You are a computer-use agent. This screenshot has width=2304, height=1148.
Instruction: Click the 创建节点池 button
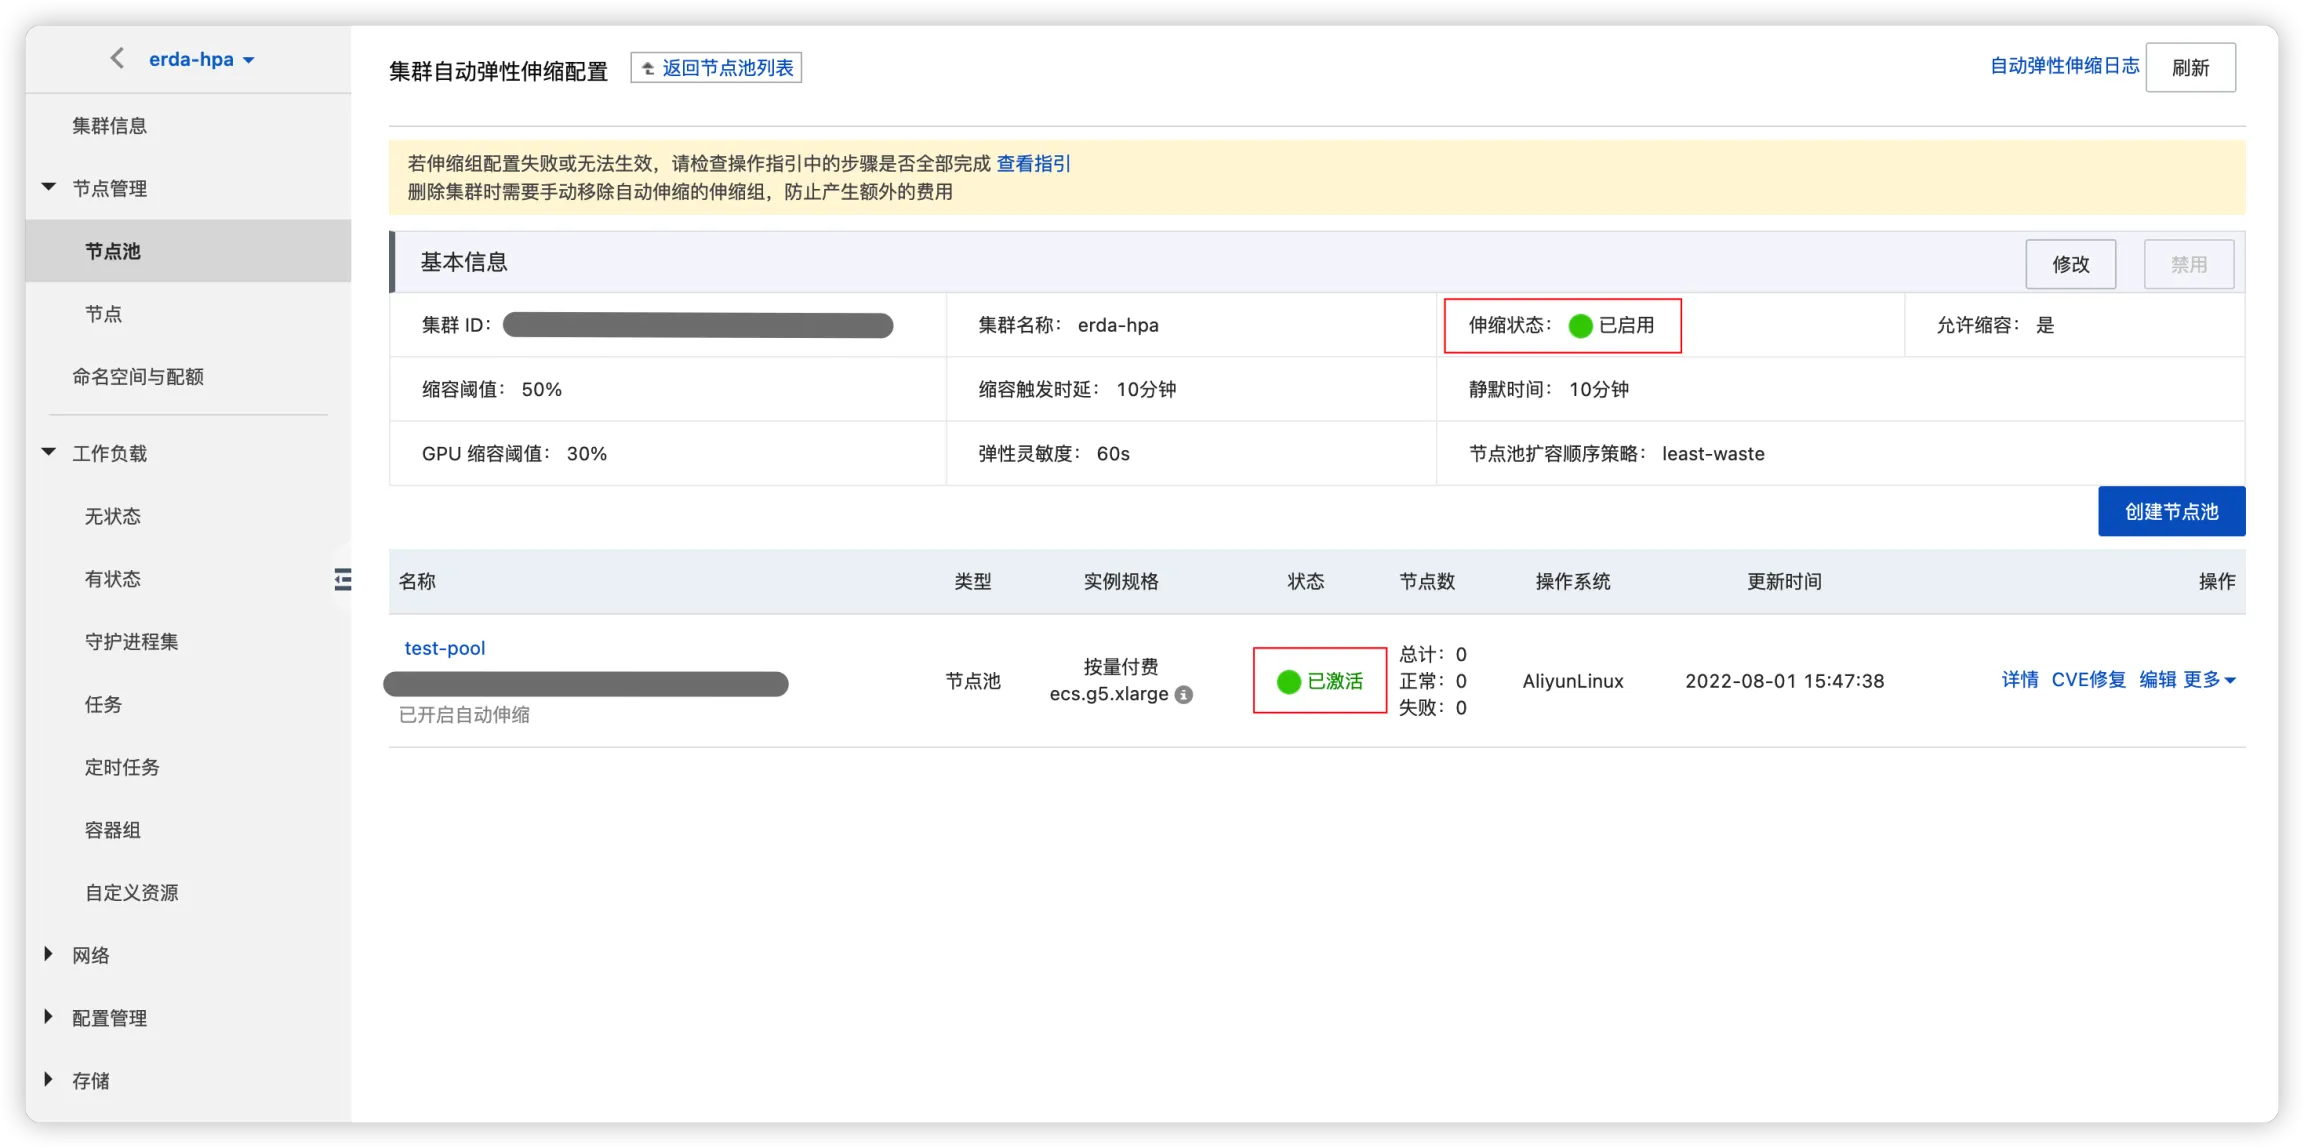tap(2171, 512)
